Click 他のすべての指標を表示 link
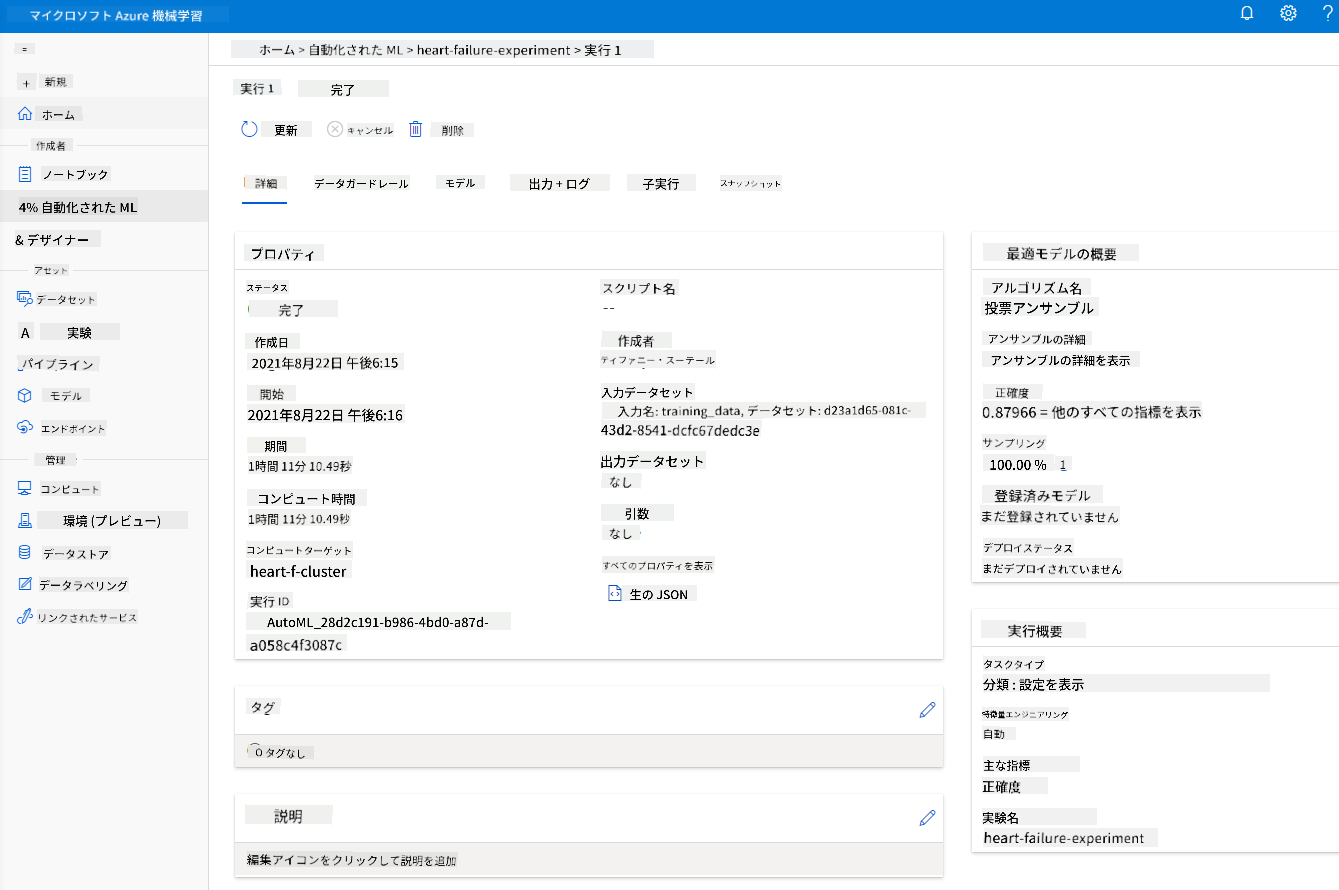 [1125, 412]
